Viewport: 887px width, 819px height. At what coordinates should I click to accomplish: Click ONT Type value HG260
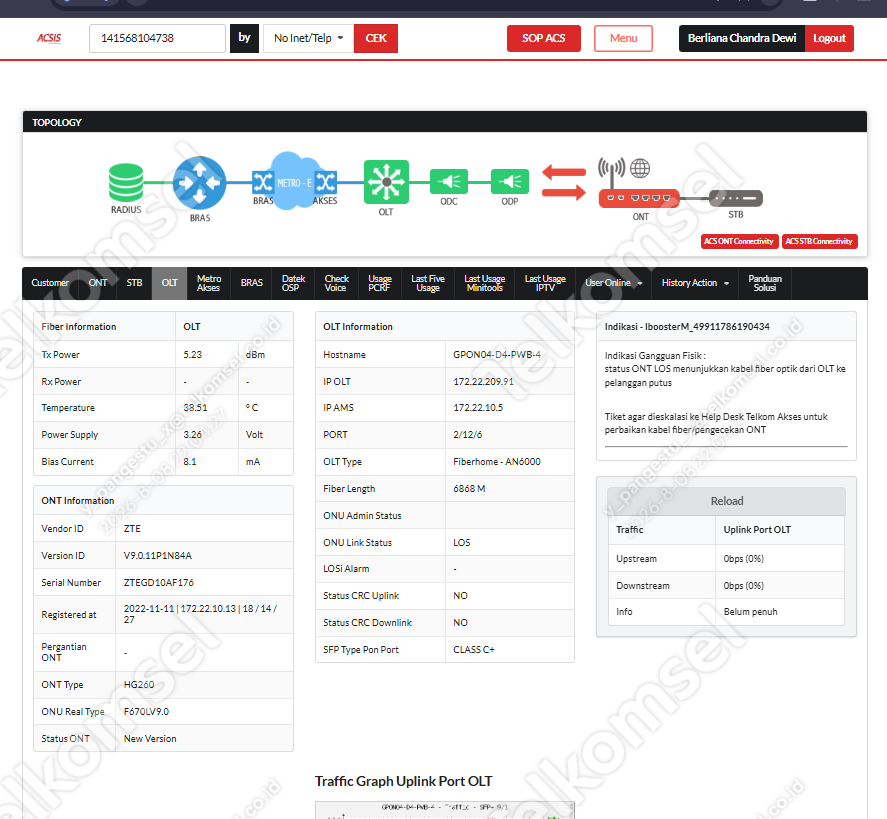pos(139,685)
